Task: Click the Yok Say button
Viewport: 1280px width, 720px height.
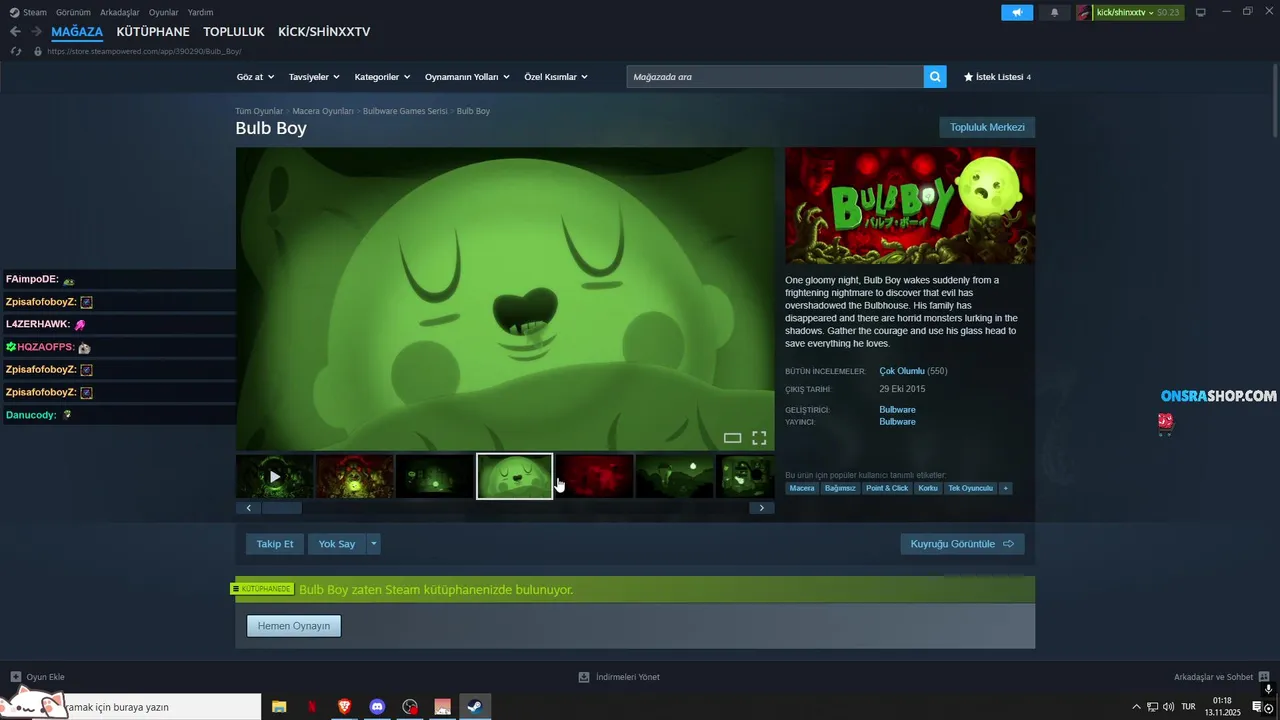Action: pyautogui.click(x=337, y=544)
